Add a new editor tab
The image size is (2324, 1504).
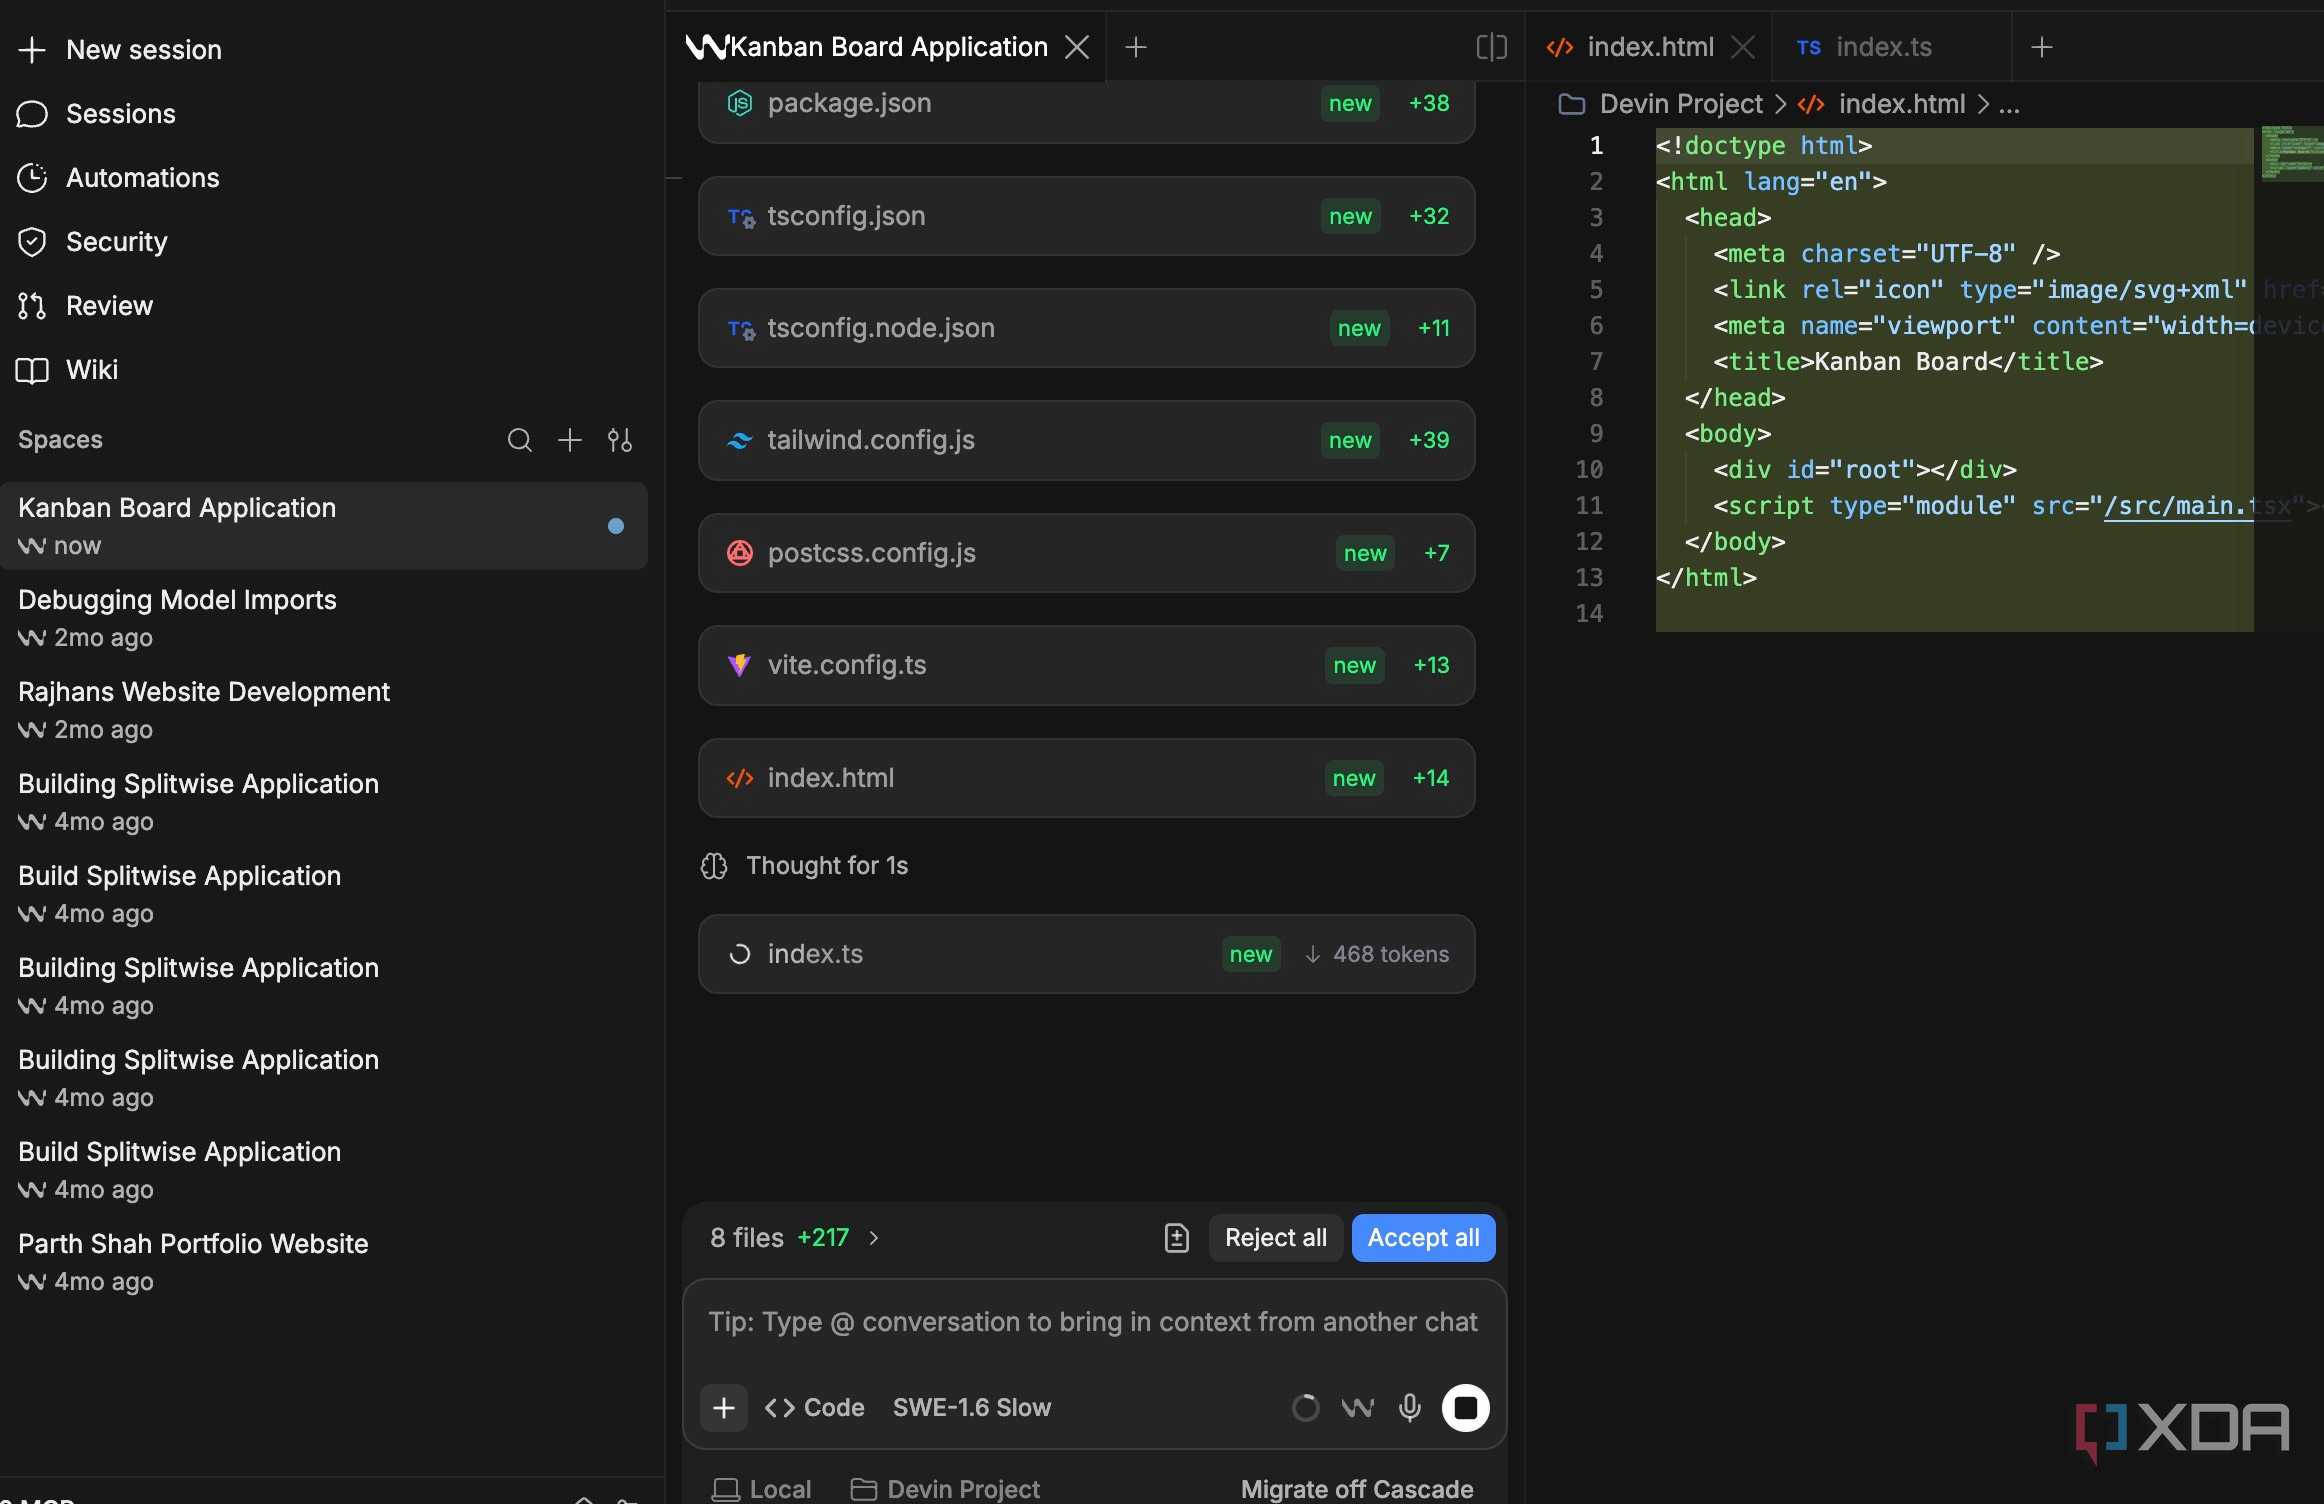(x=2042, y=47)
